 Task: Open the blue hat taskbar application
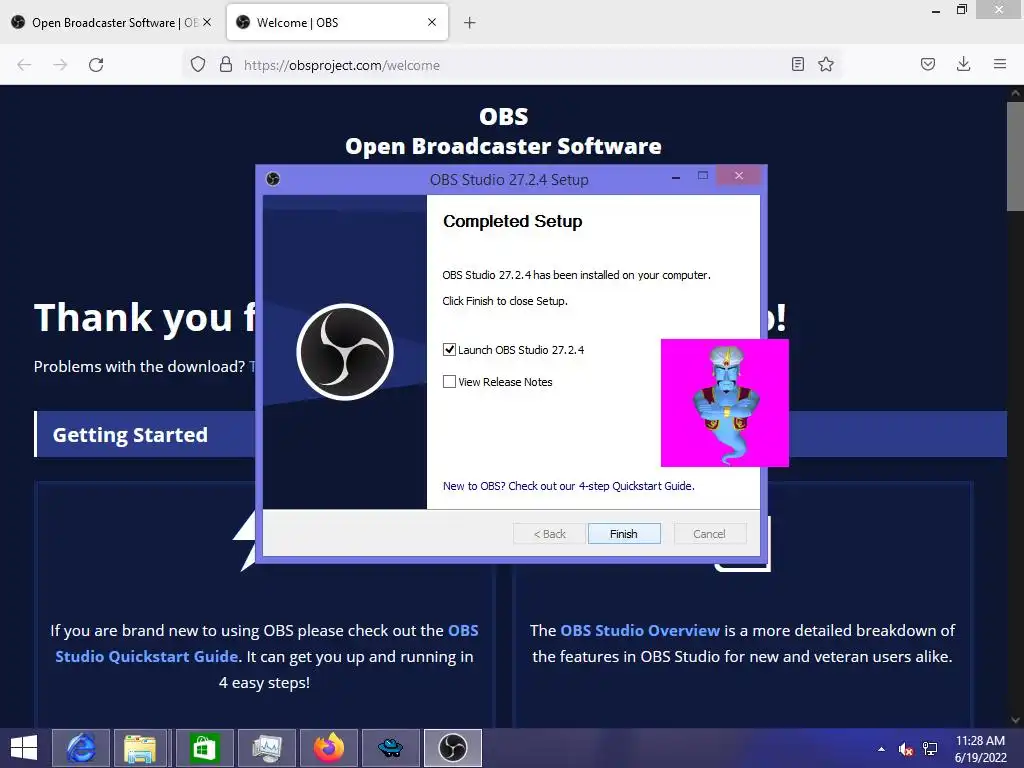point(391,748)
